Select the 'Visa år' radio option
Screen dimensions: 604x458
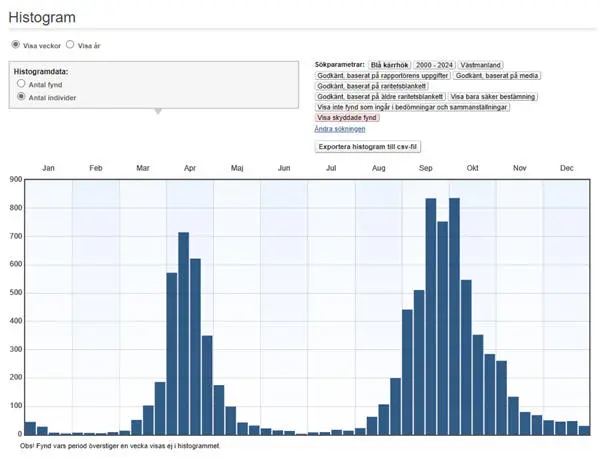(70, 45)
